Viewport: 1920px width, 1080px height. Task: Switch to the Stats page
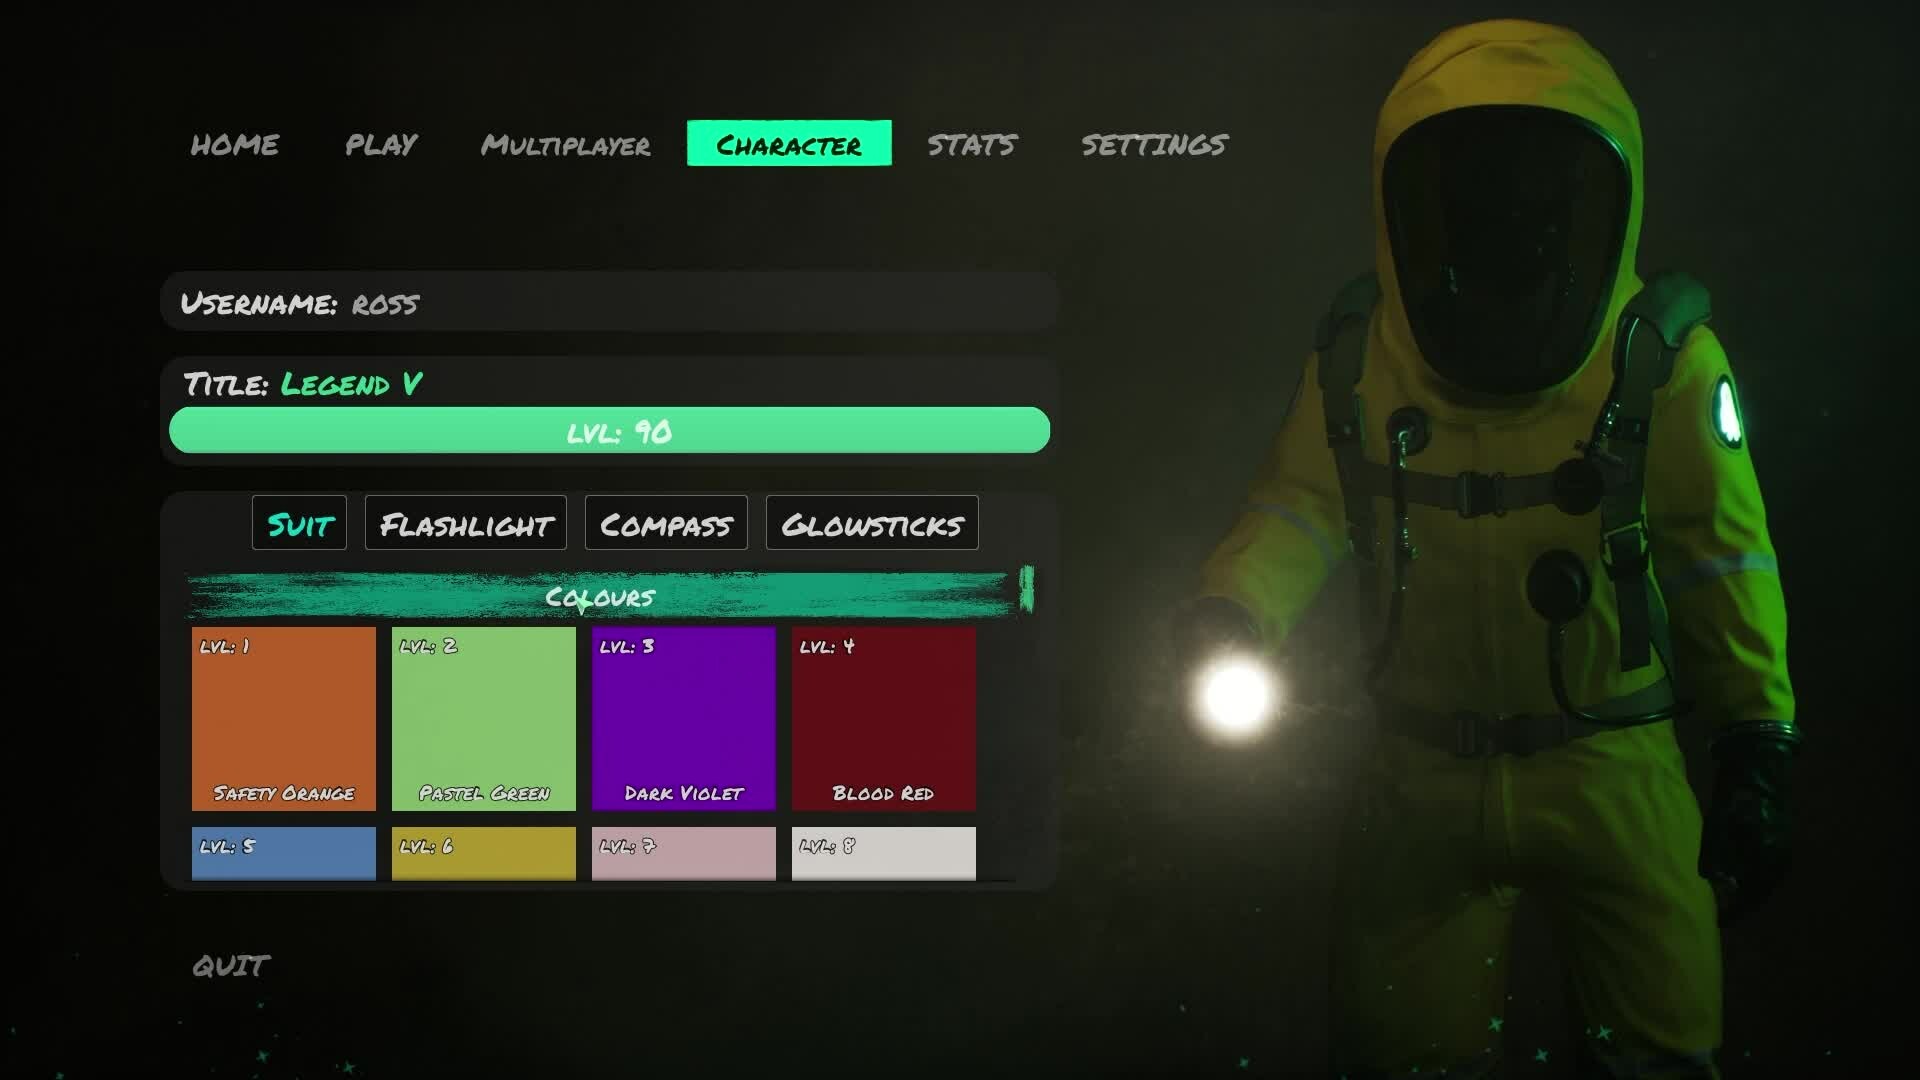[972, 144]
